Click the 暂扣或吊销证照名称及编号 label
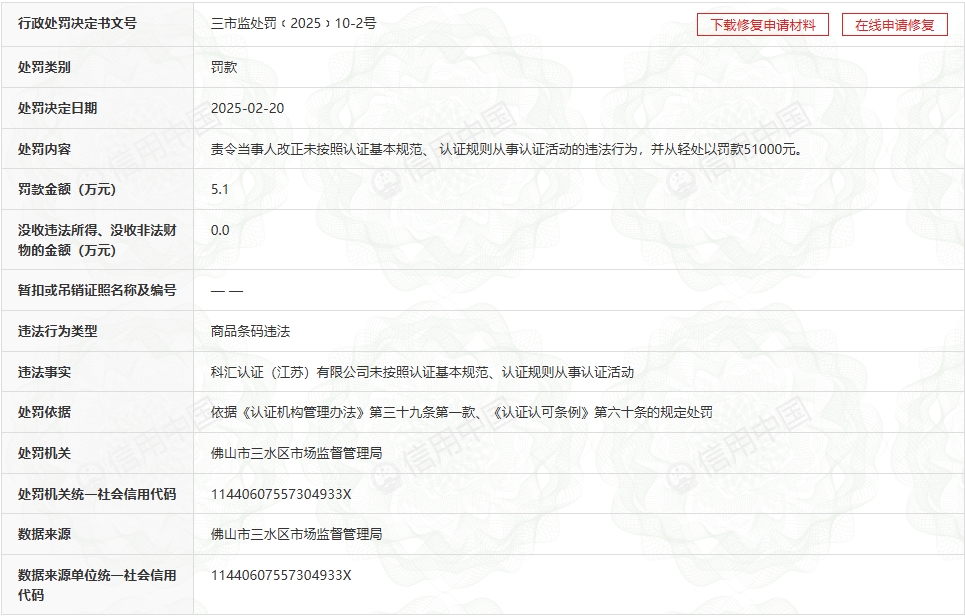965x616 pixels. click(x=97, y=290)
